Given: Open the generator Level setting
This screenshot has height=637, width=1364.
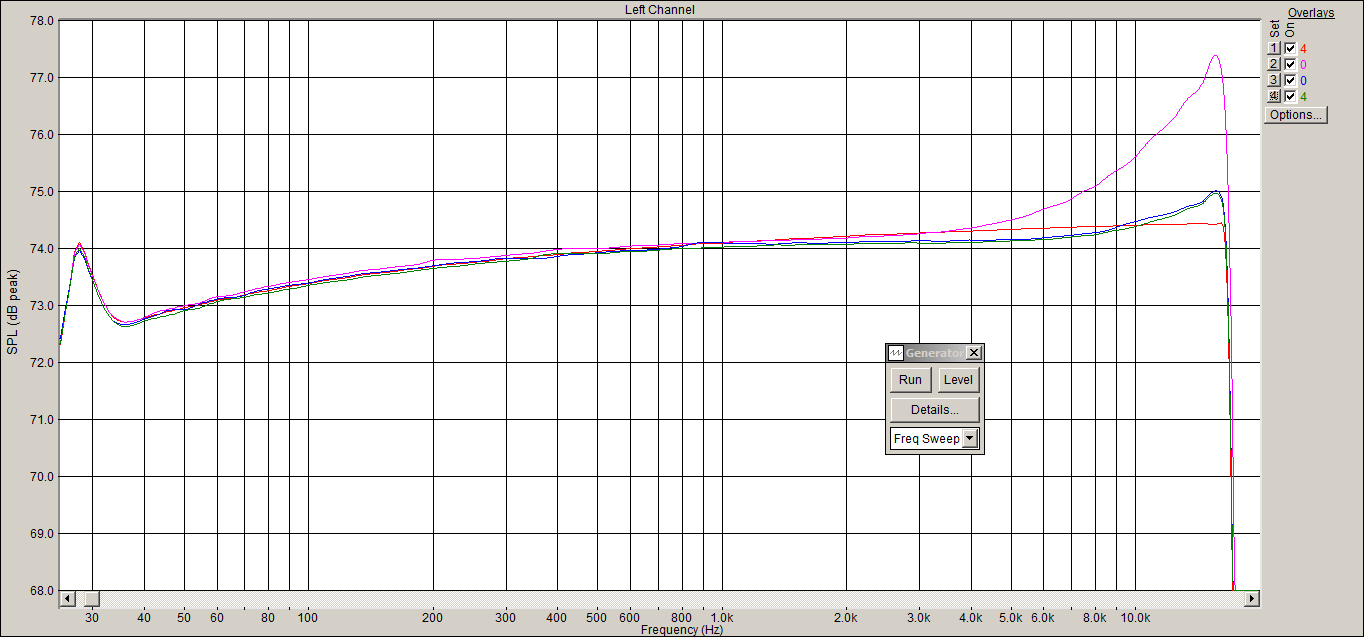Looking at the screenshot, I should click(x=958, y=380).
